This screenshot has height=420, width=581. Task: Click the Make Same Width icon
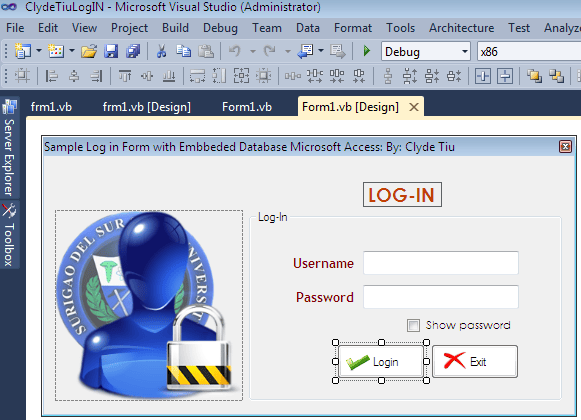(x=197, y=76)
